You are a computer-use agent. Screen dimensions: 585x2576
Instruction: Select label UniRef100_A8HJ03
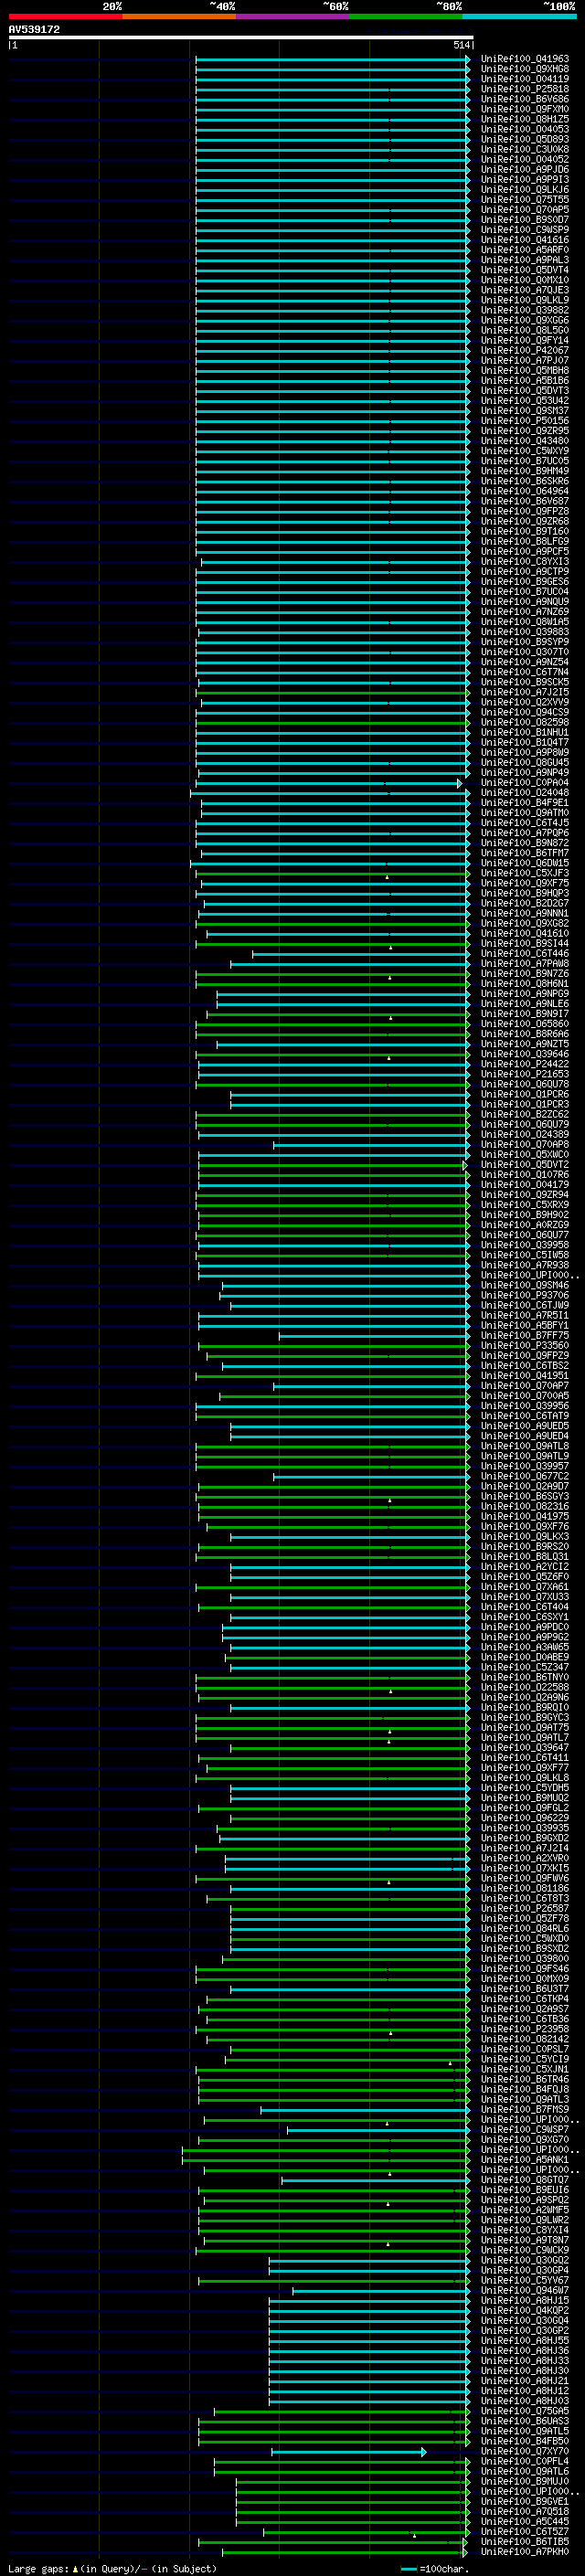524,2401
